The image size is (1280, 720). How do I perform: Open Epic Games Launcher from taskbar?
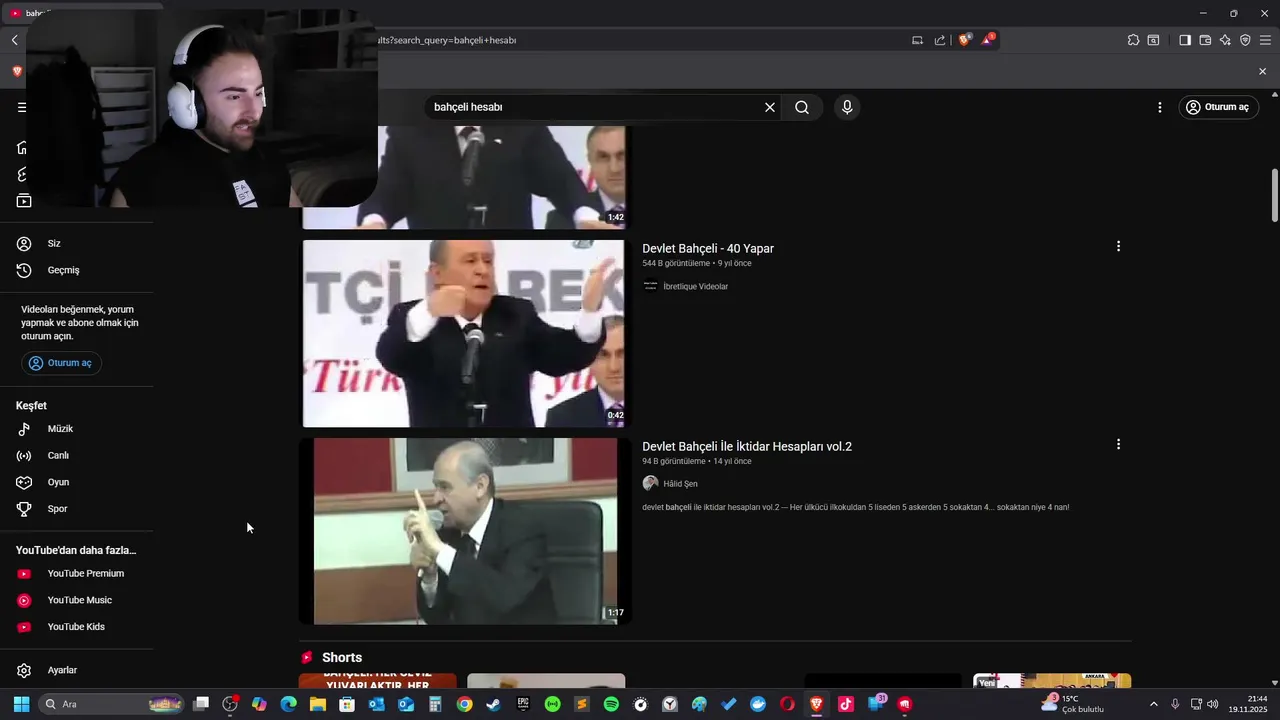523,704
